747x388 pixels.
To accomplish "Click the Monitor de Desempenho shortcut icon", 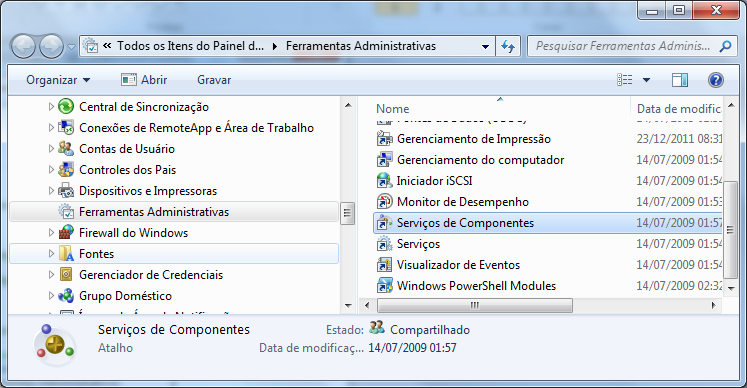I will [x=384, y=202].
